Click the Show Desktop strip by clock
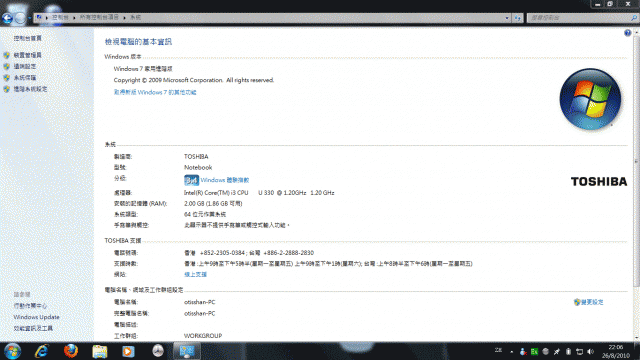Image resolution: width=640 pixels, height=360 pixels. click(x=637, y=351)
